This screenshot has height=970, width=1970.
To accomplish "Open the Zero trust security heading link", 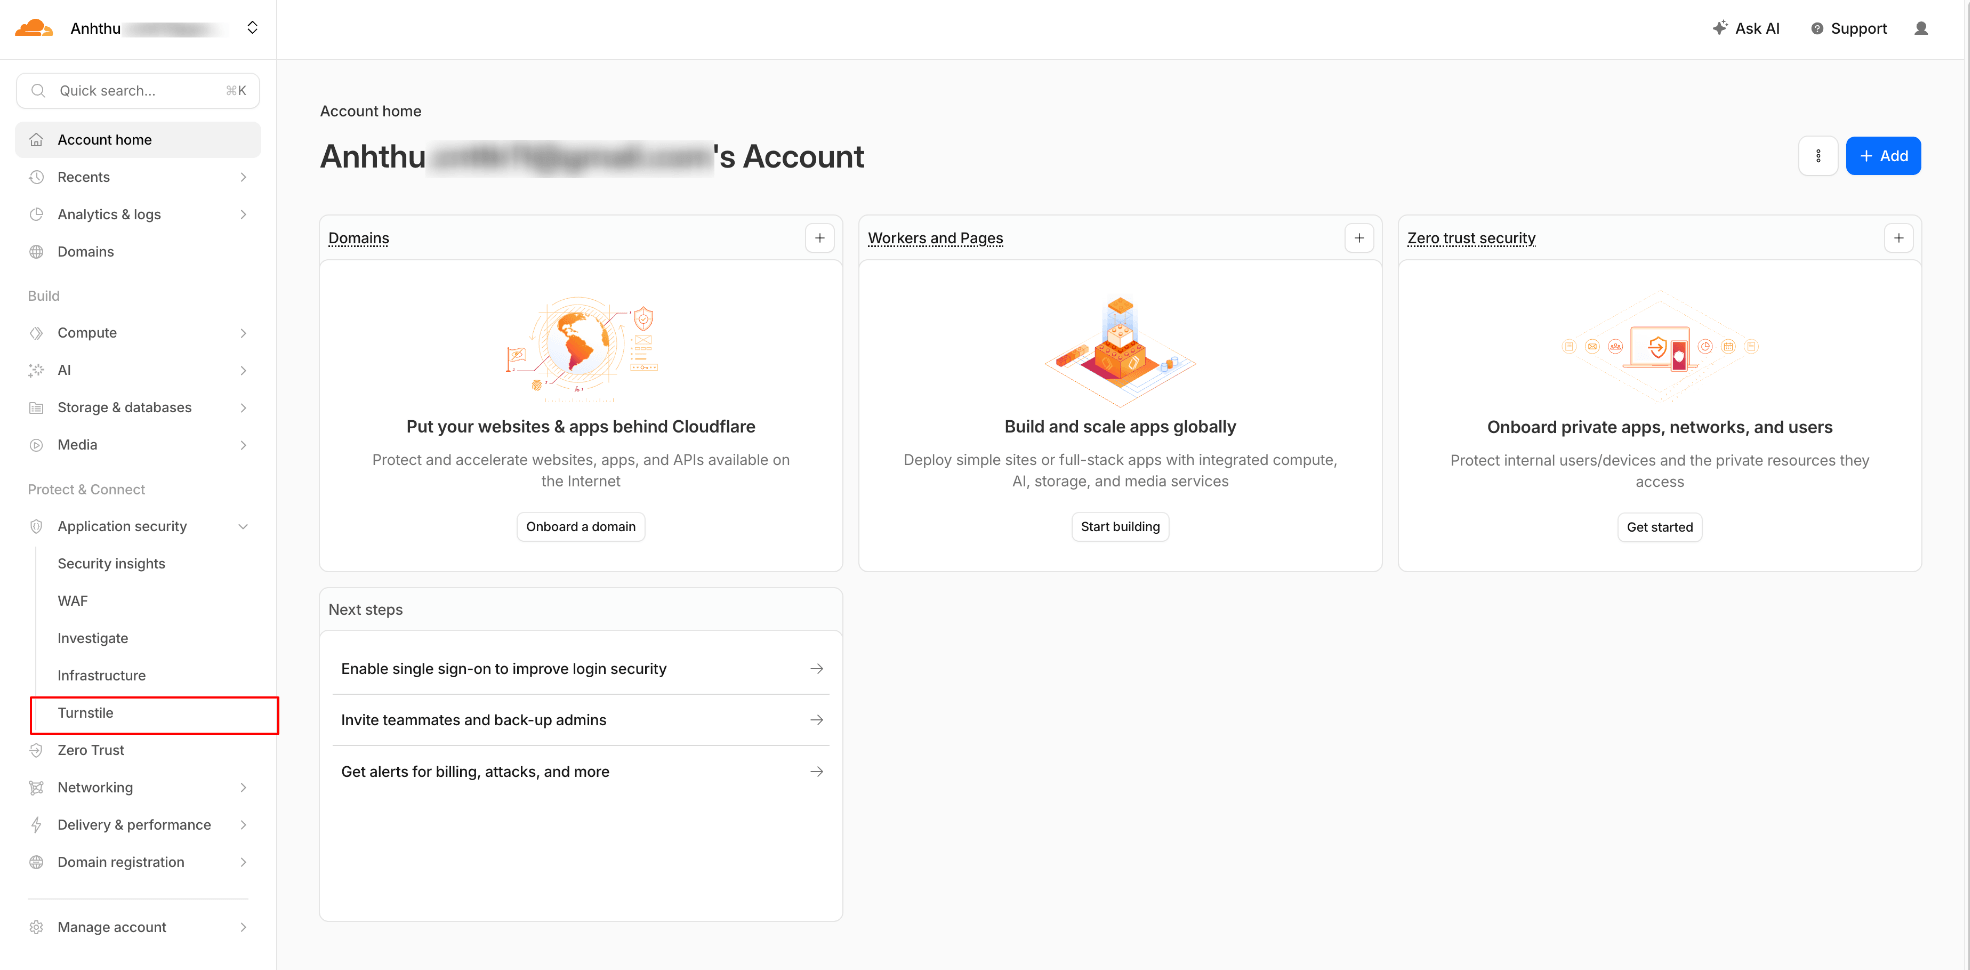I will click(1471, 238).
